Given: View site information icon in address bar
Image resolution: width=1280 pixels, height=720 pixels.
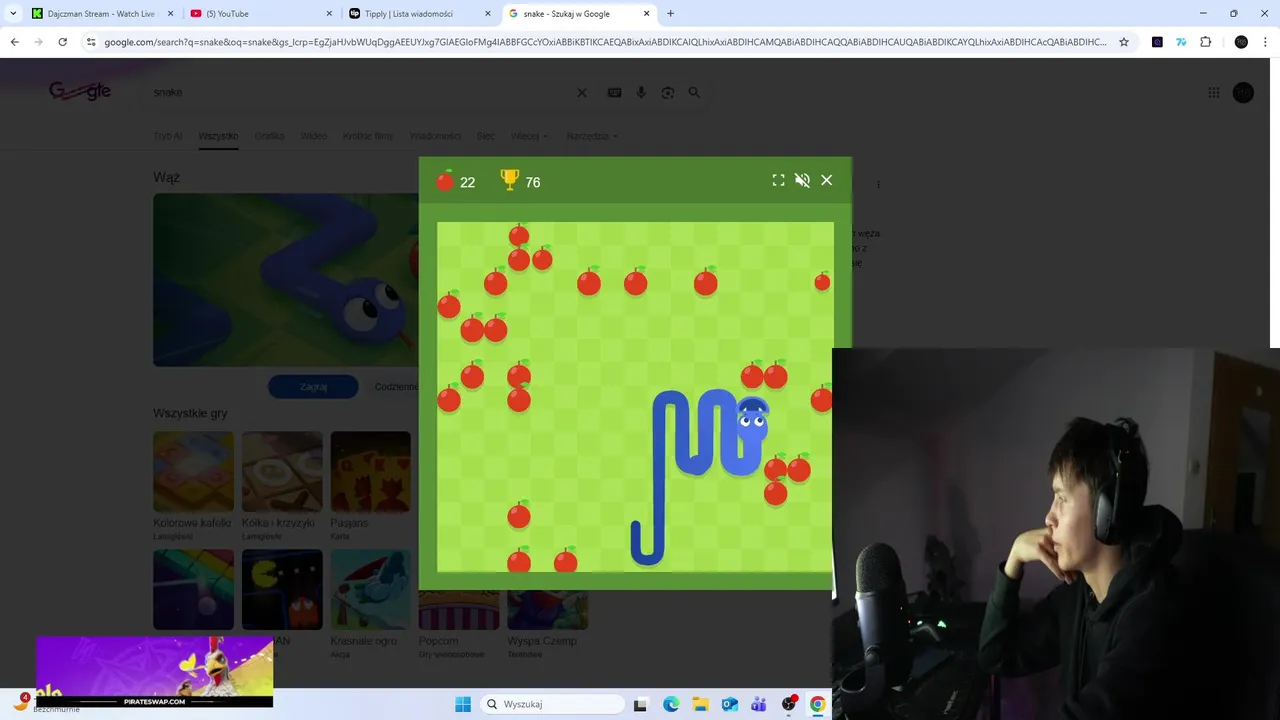Looking at the screenshot, I should [x=91, y=42].
